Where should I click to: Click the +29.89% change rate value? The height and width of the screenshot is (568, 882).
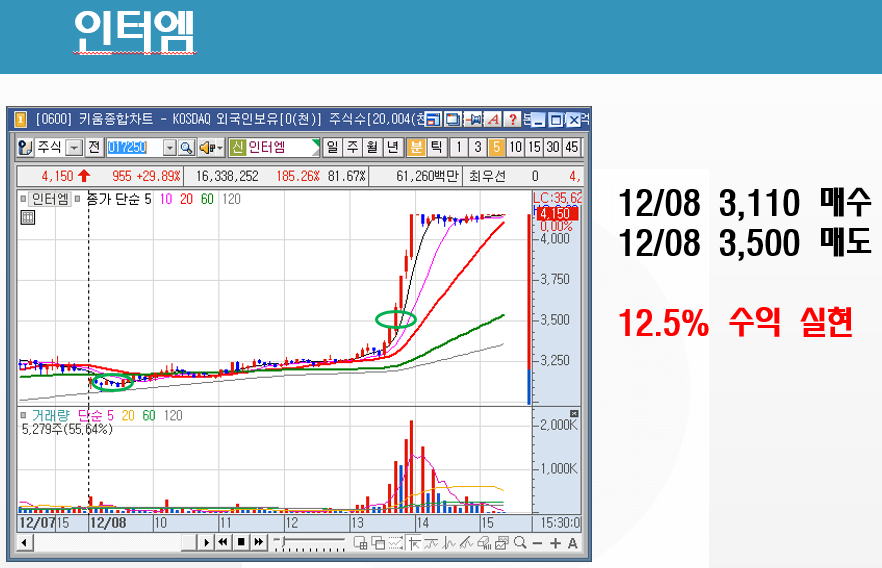click(x=159, y=176)
